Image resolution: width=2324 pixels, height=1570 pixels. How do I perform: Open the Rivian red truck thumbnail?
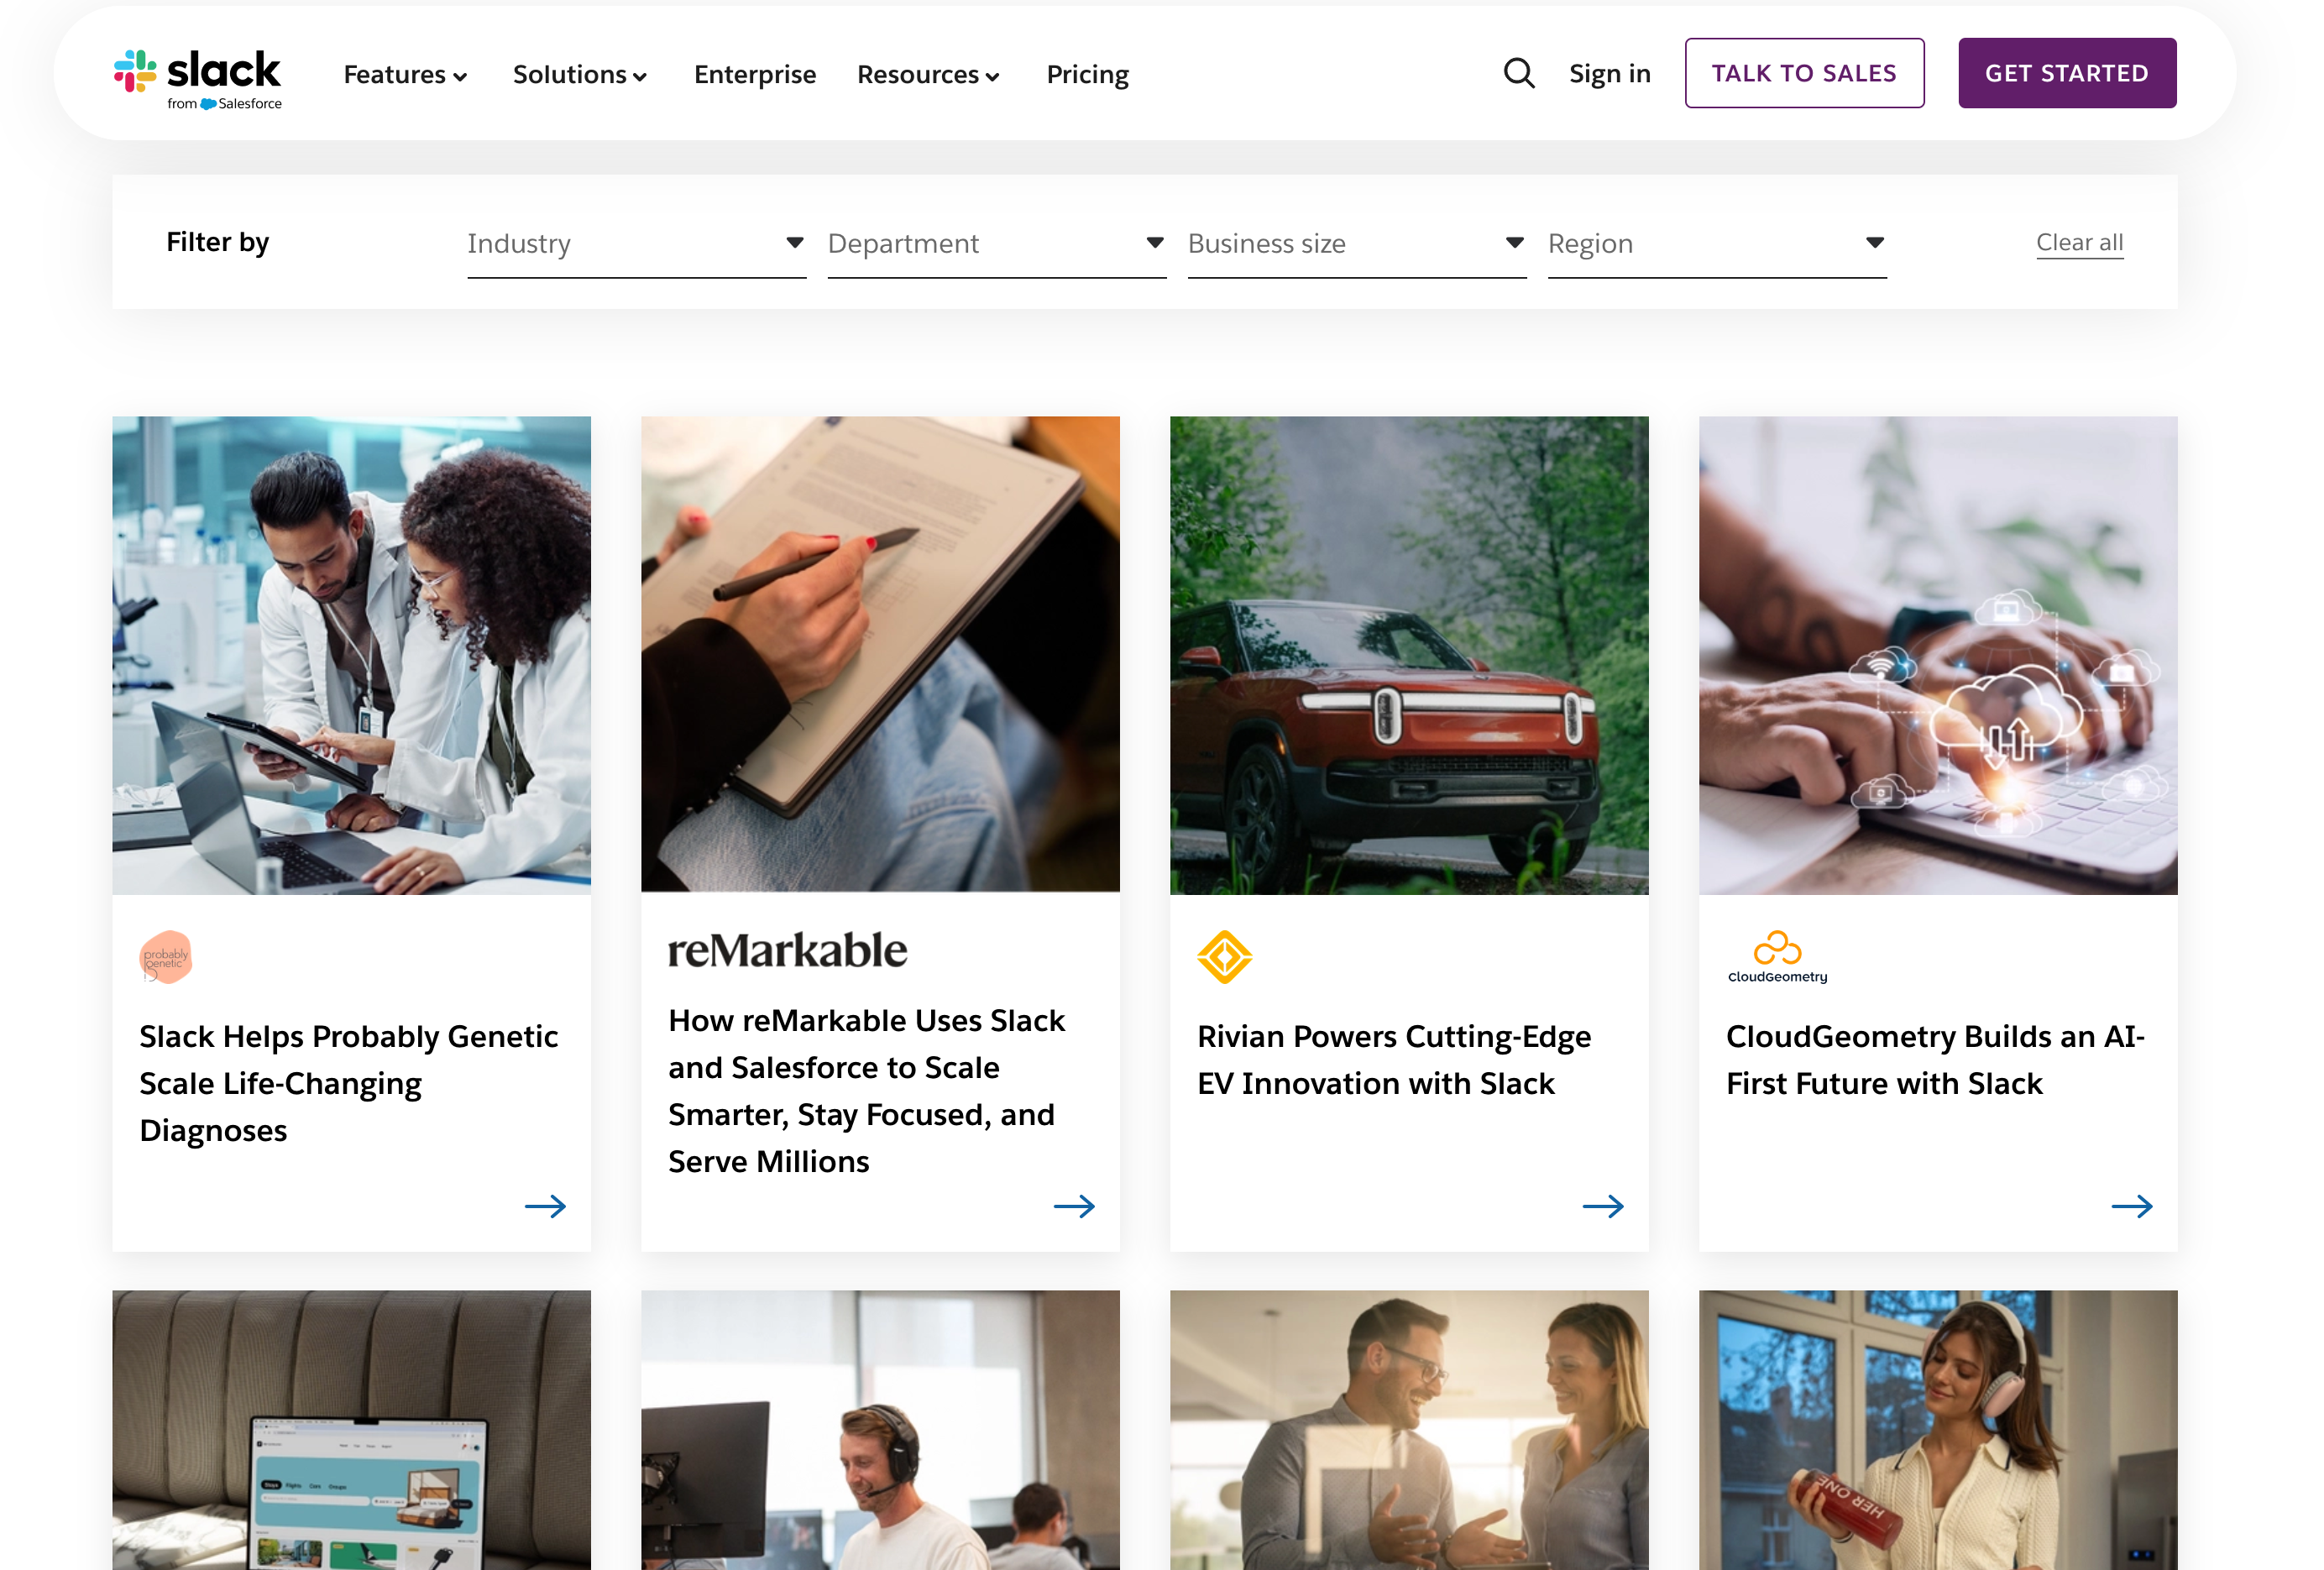coord(1408,655)
